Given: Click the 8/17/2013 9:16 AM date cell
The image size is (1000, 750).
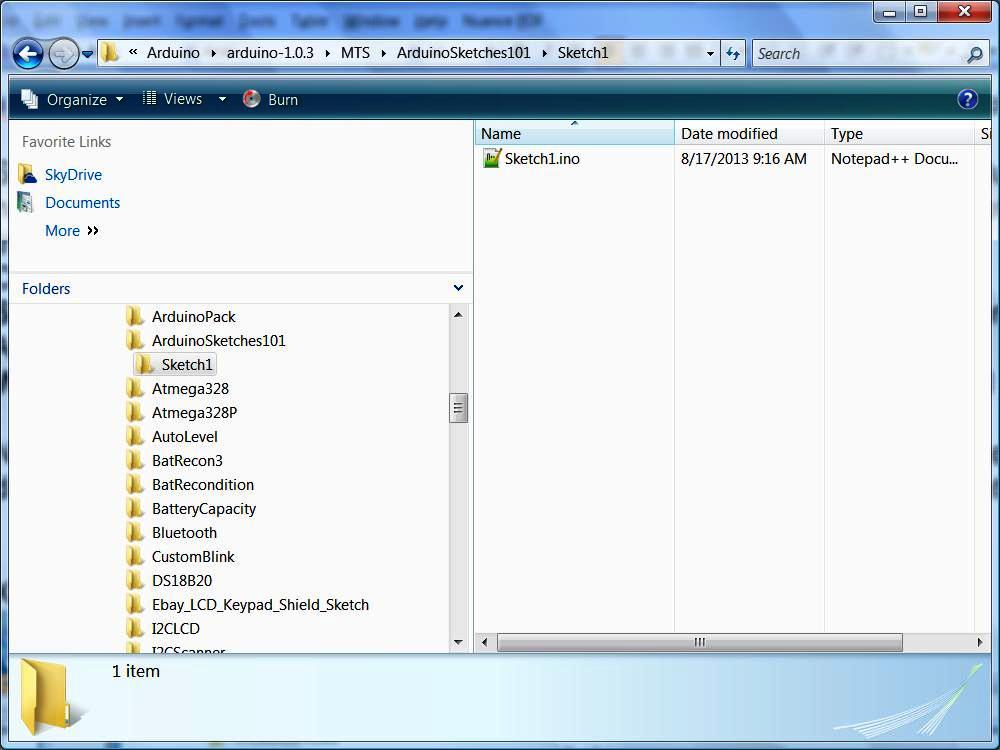Looking at the screenshot, I should pyautogui.click(x=744, y=159).
